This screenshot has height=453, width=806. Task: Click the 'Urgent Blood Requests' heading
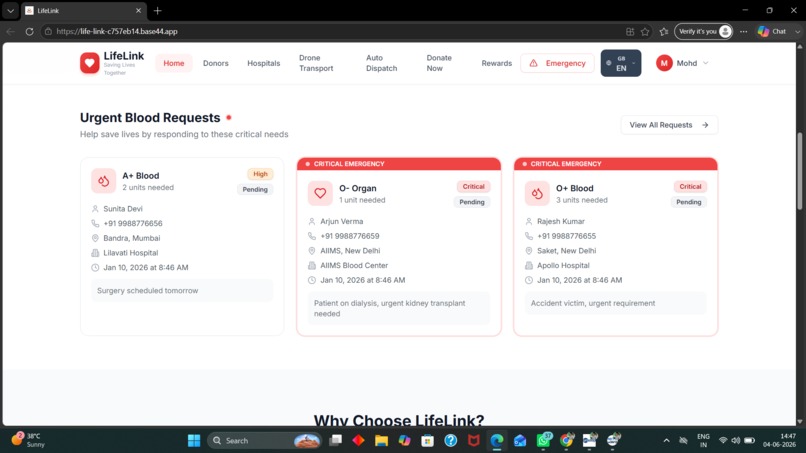click(150, 118)
